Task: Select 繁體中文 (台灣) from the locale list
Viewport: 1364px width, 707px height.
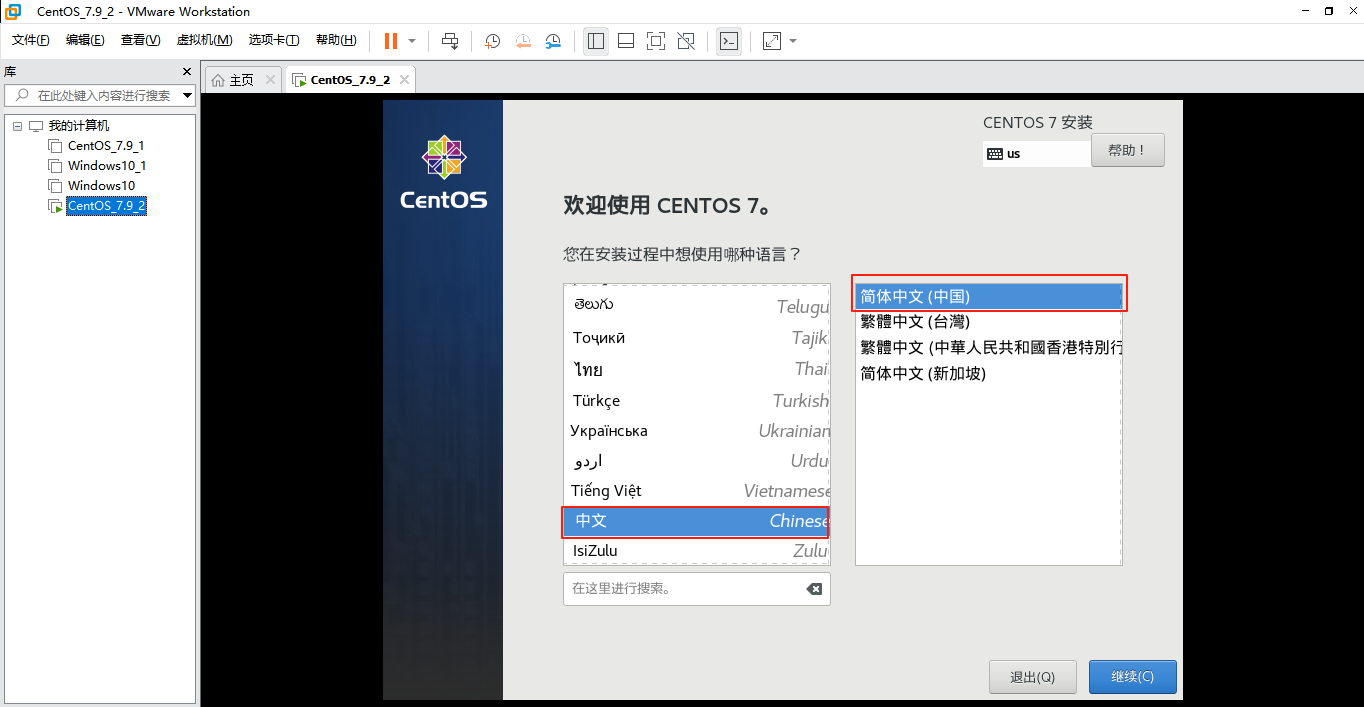Action: tap(915, 321)
